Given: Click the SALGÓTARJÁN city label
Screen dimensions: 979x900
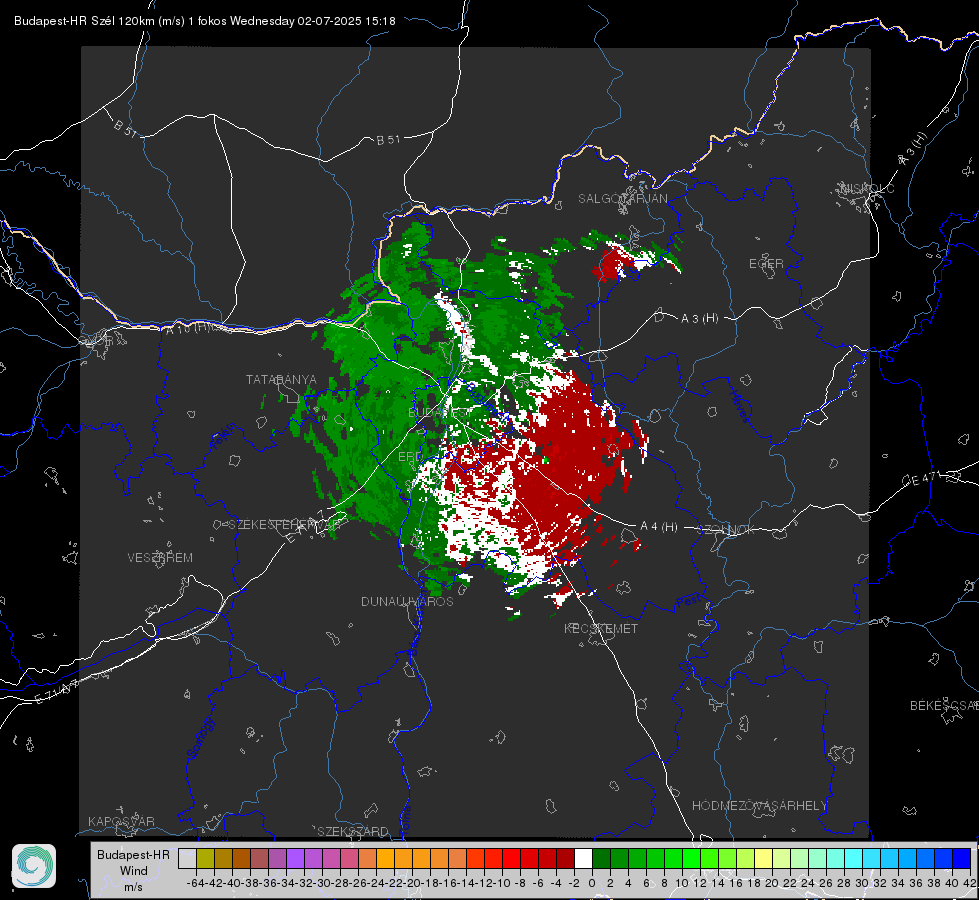Looking at the screenshot, I should pyautogui.click(x=622, y=199).
